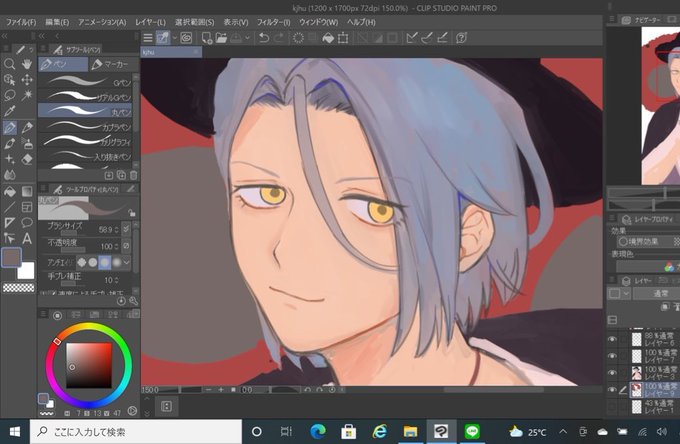
Task: Toggle visibility of selected layer レイヤー 9
Action: pyautogui.click(x=612, y=390)
